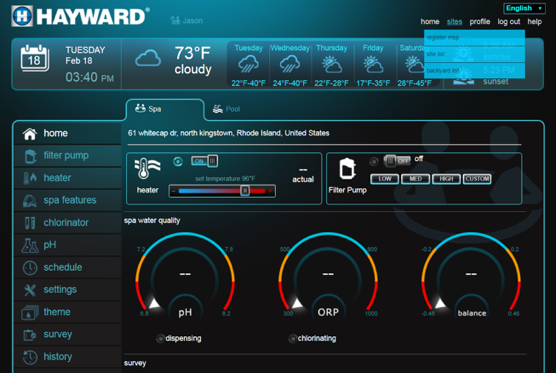Click the settings tools icon
Image resolution: width=556 pixels, height=373 pixels.
[30, 290]
